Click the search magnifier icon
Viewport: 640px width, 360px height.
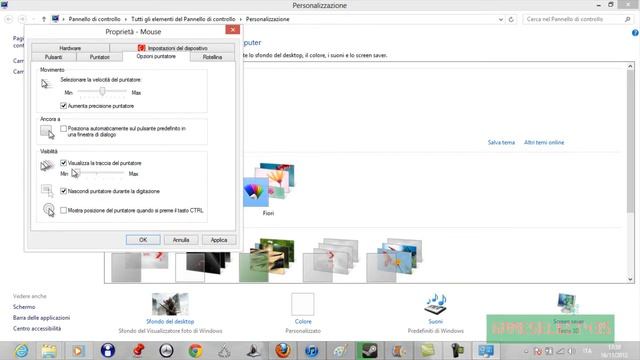pyautogui.click(x=628, y=19)
